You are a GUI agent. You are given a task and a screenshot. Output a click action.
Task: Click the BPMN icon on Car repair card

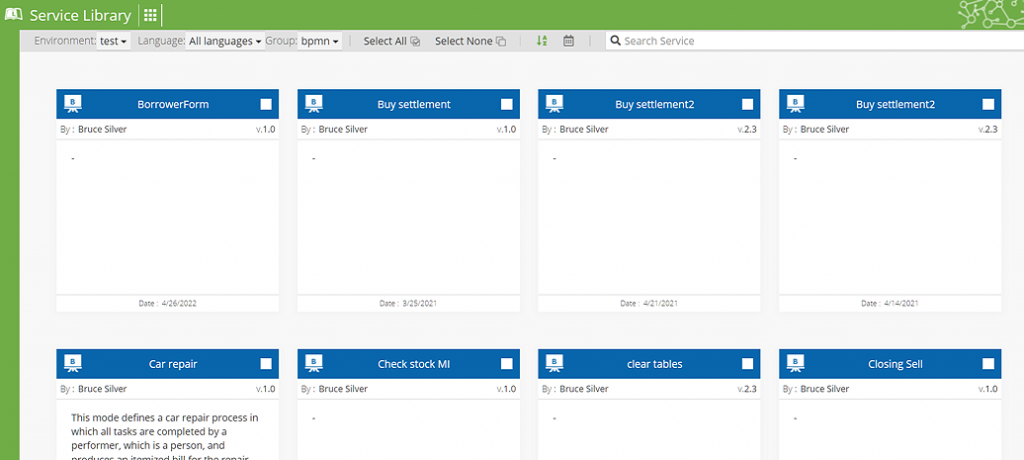pos(73,364)
